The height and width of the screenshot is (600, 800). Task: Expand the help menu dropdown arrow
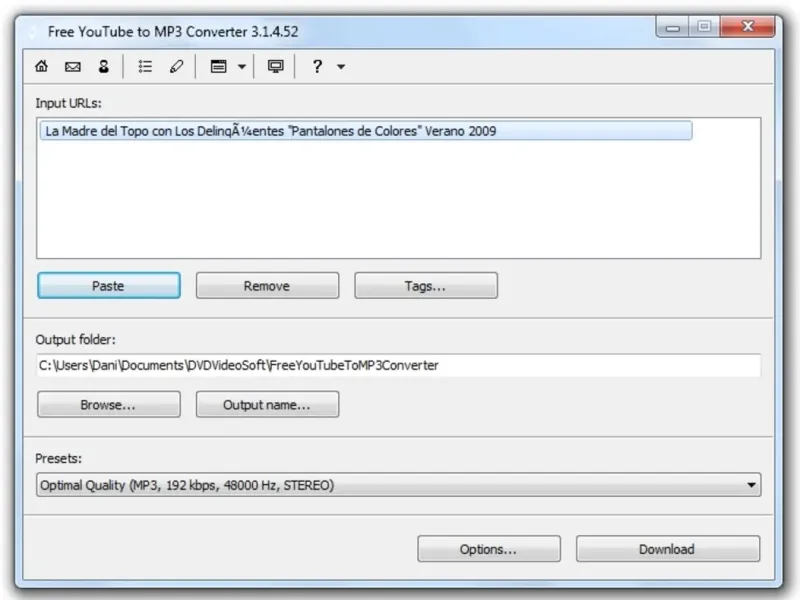[x=341, y=66]
